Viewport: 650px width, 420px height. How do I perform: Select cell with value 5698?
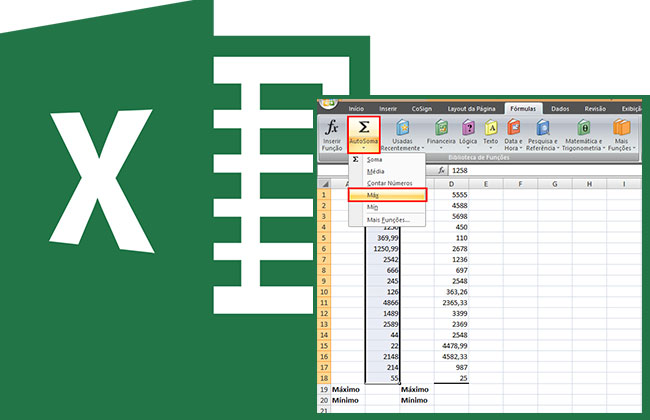(x=451, y=216)
